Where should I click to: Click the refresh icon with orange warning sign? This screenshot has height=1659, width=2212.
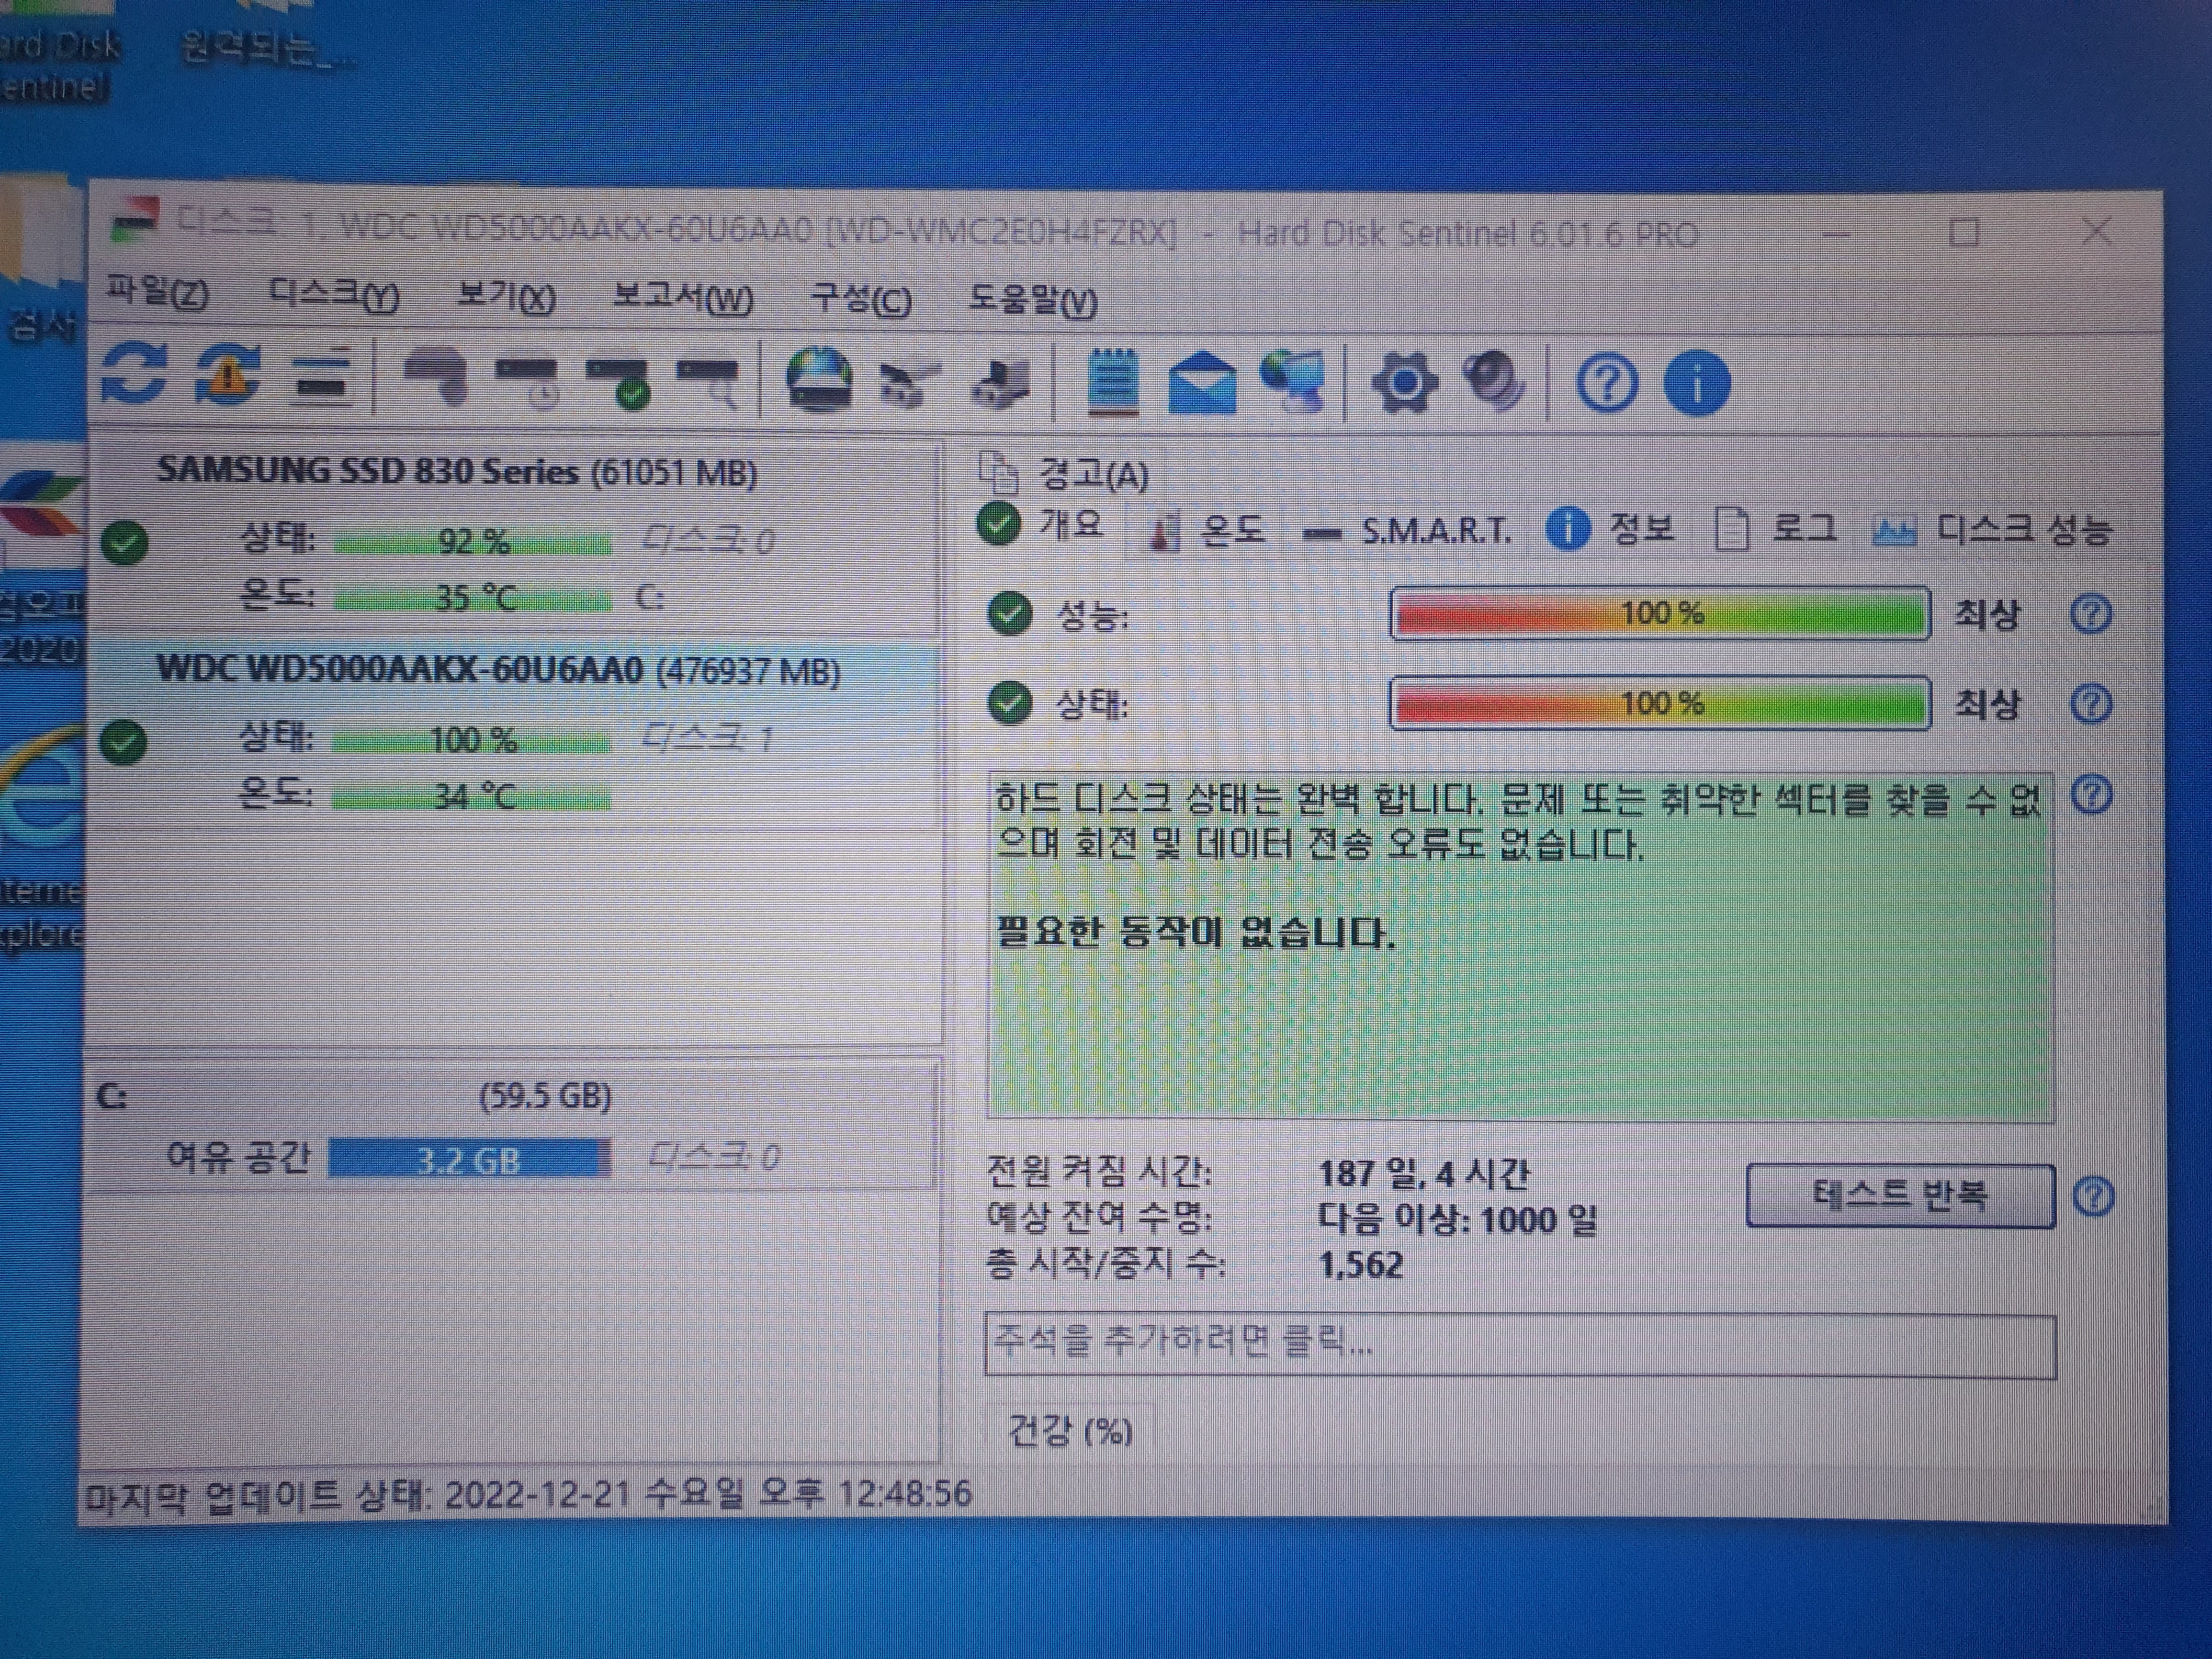click(x=229, y=375)
